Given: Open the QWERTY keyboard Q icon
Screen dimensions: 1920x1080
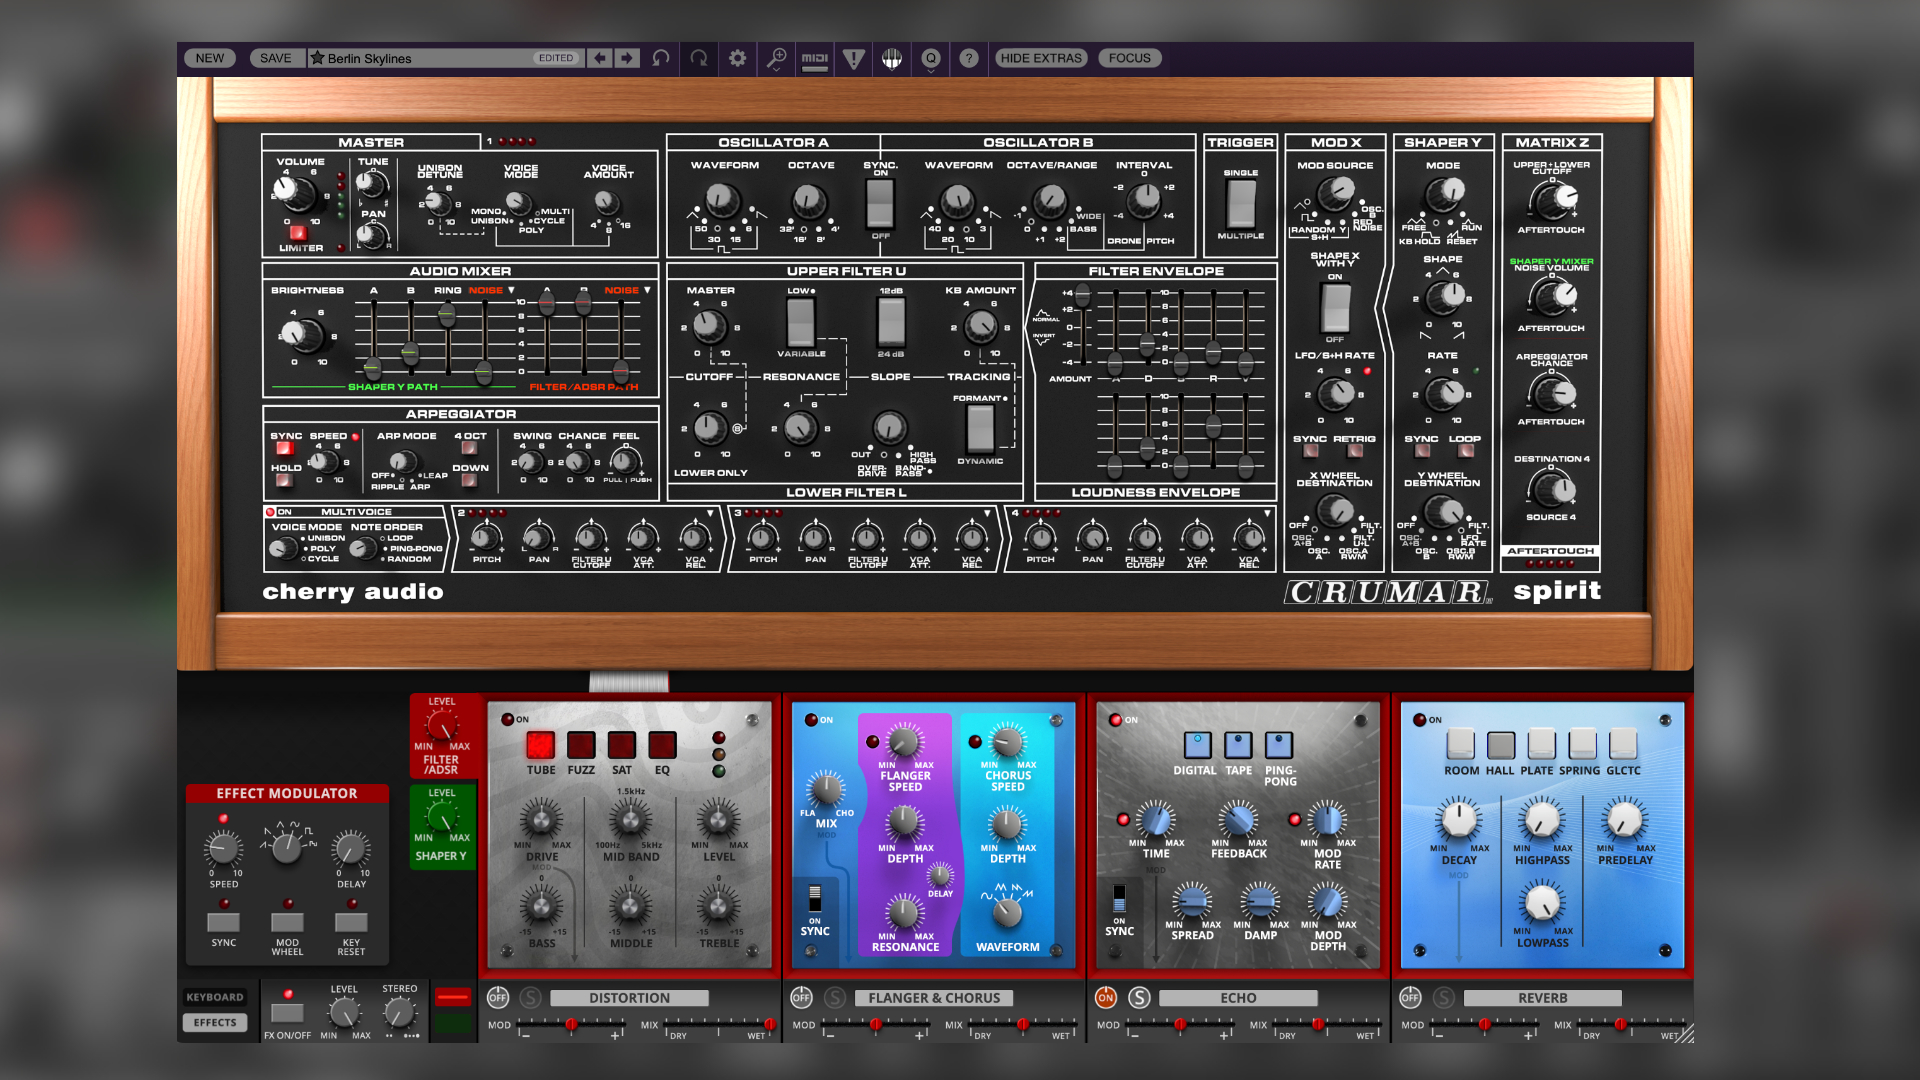Looking at the screenshot, I should tap(929, 58).
